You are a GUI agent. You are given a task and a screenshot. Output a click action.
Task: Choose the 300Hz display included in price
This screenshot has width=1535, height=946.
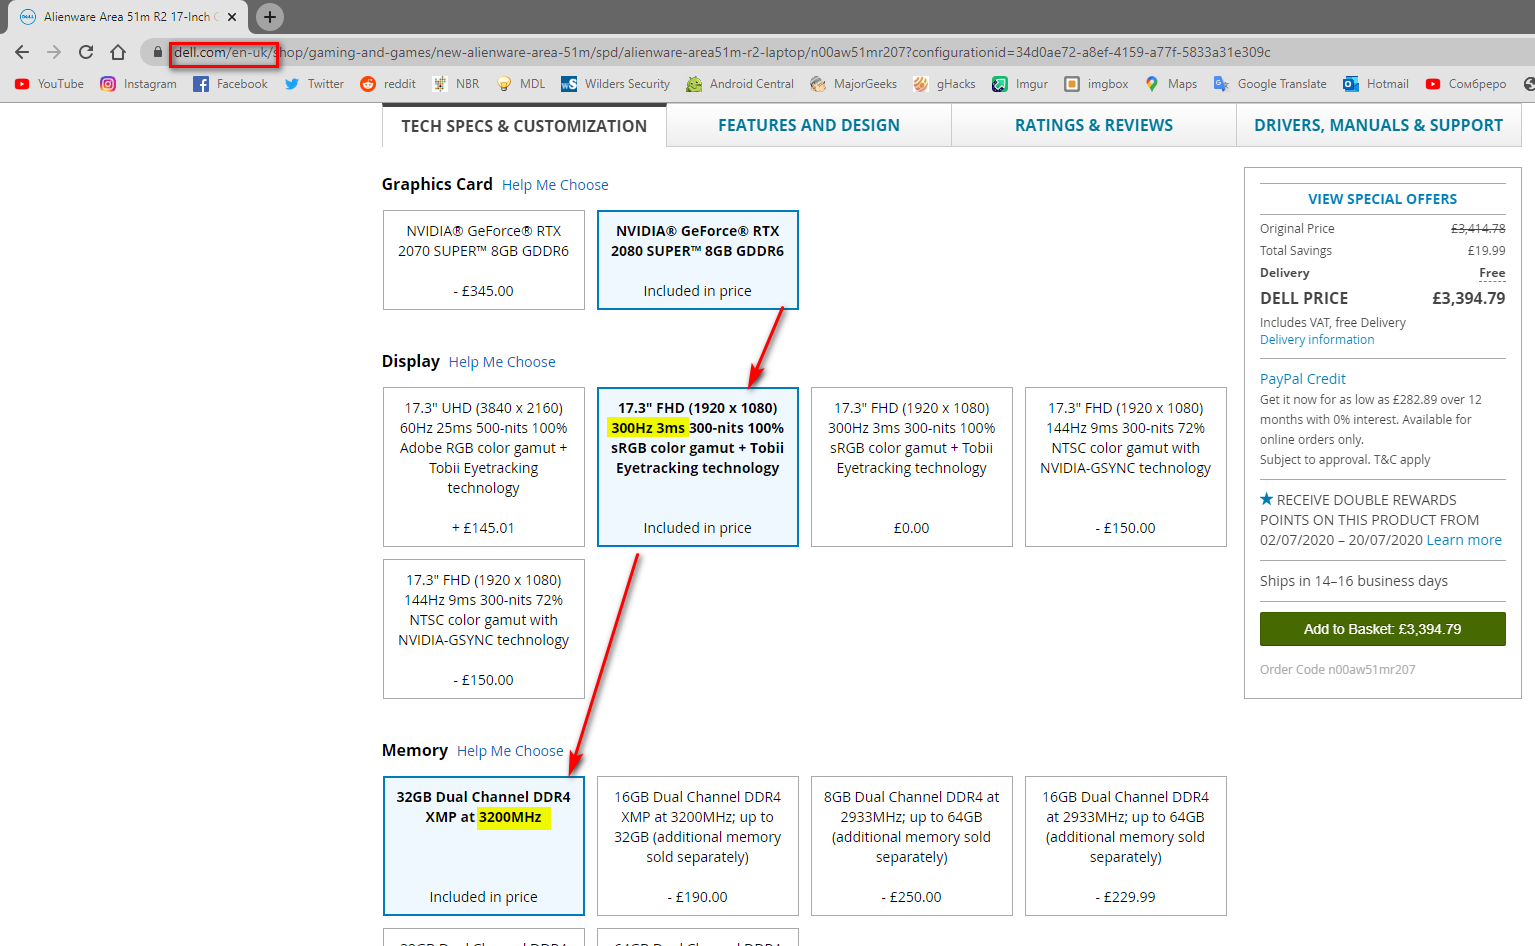click(698, 467)
